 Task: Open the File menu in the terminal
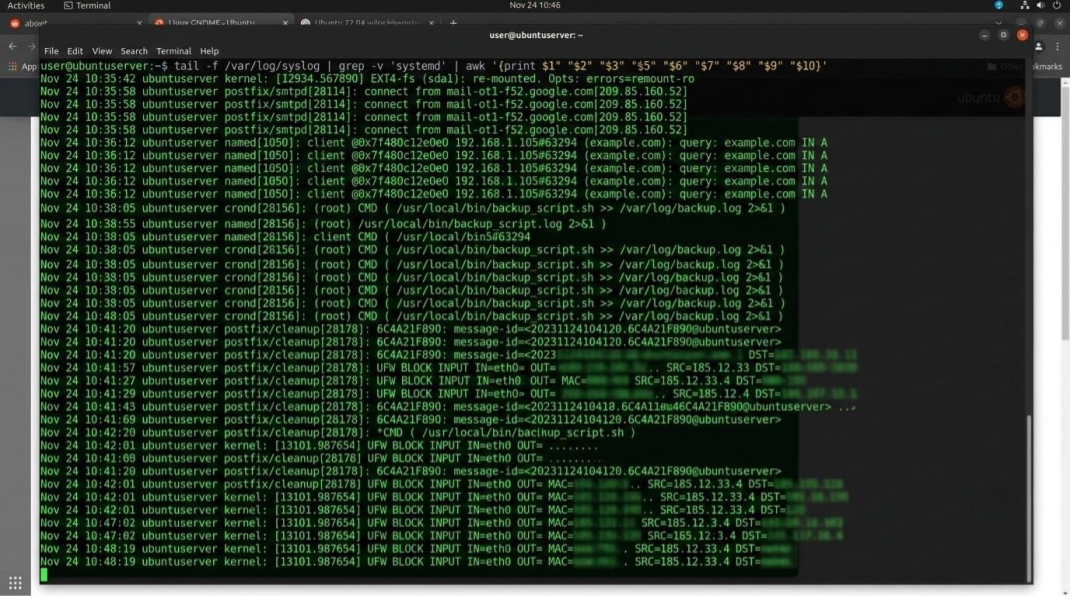tap(51, 51)
